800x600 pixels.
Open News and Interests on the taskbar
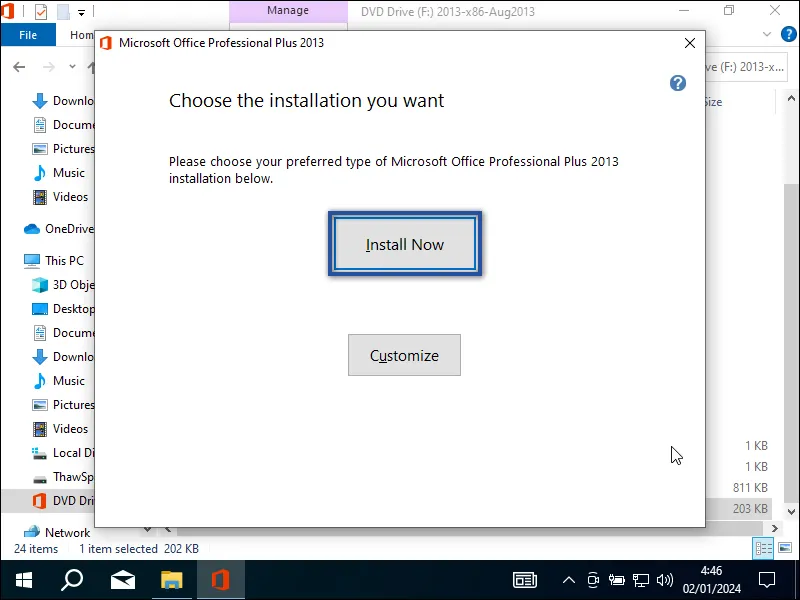[524, 579]
